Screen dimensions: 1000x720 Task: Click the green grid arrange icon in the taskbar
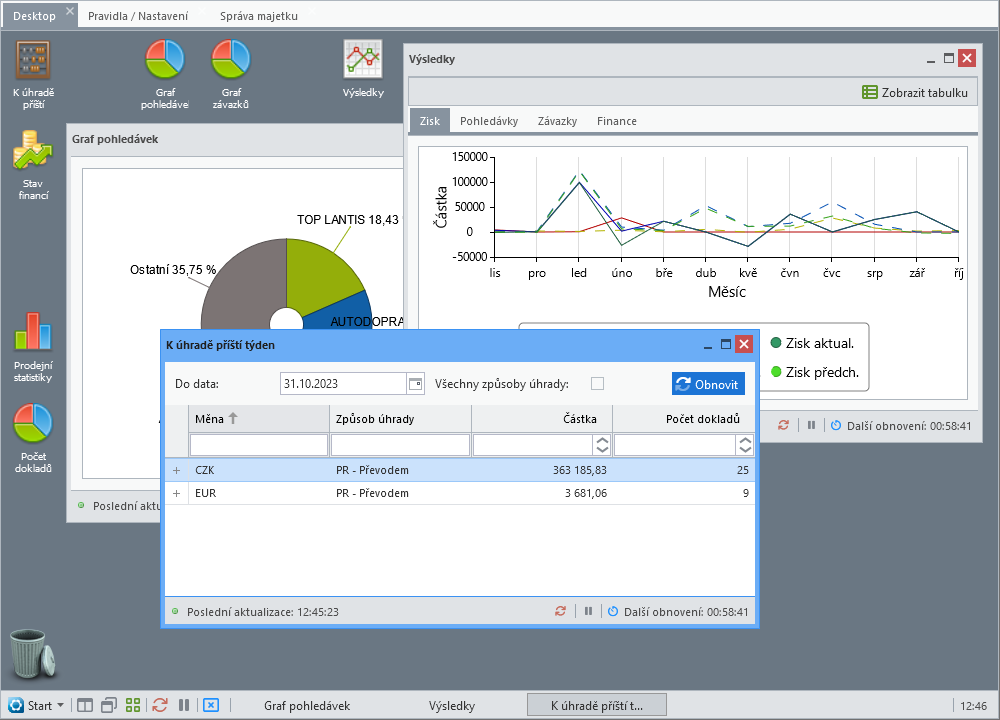[x=133, y=705]
